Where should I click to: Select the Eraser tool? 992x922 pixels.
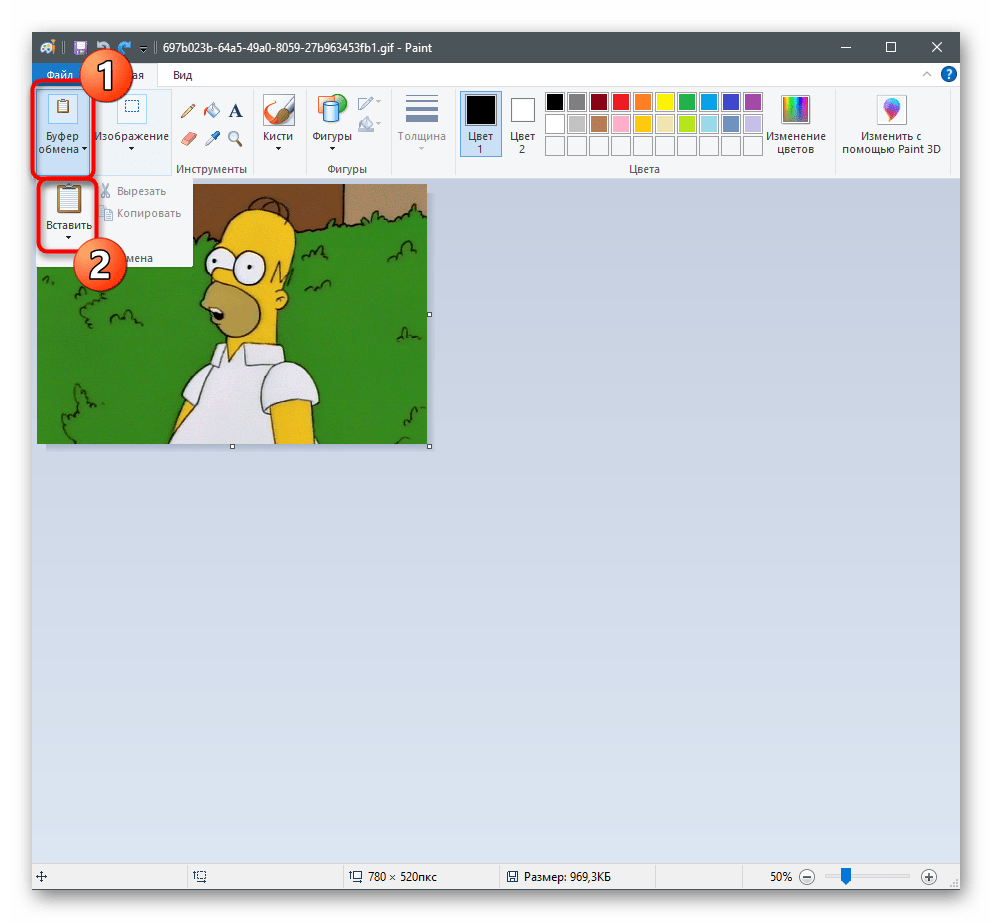(187, 138)
